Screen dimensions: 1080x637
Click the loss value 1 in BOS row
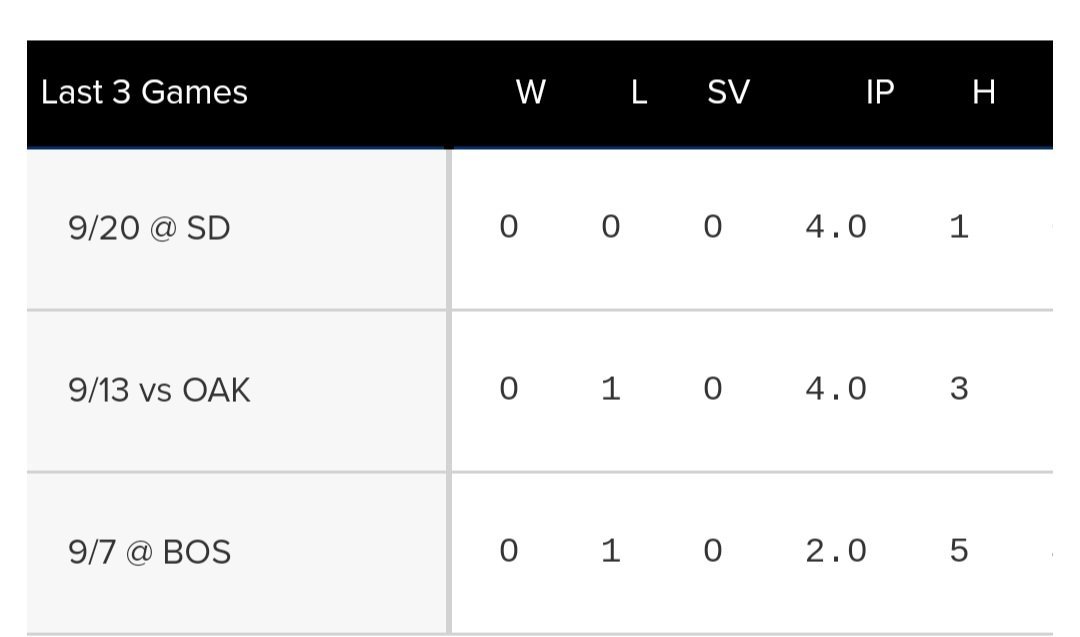click(x=611, y=551)
